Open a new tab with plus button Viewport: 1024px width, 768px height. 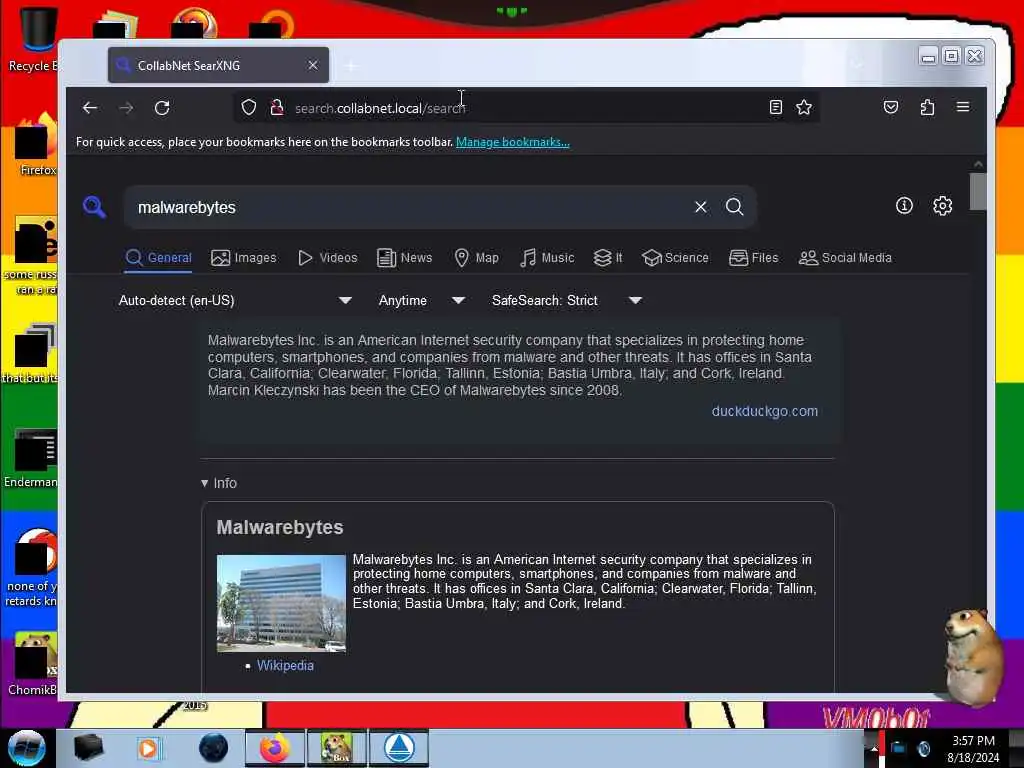pos(351,66)
